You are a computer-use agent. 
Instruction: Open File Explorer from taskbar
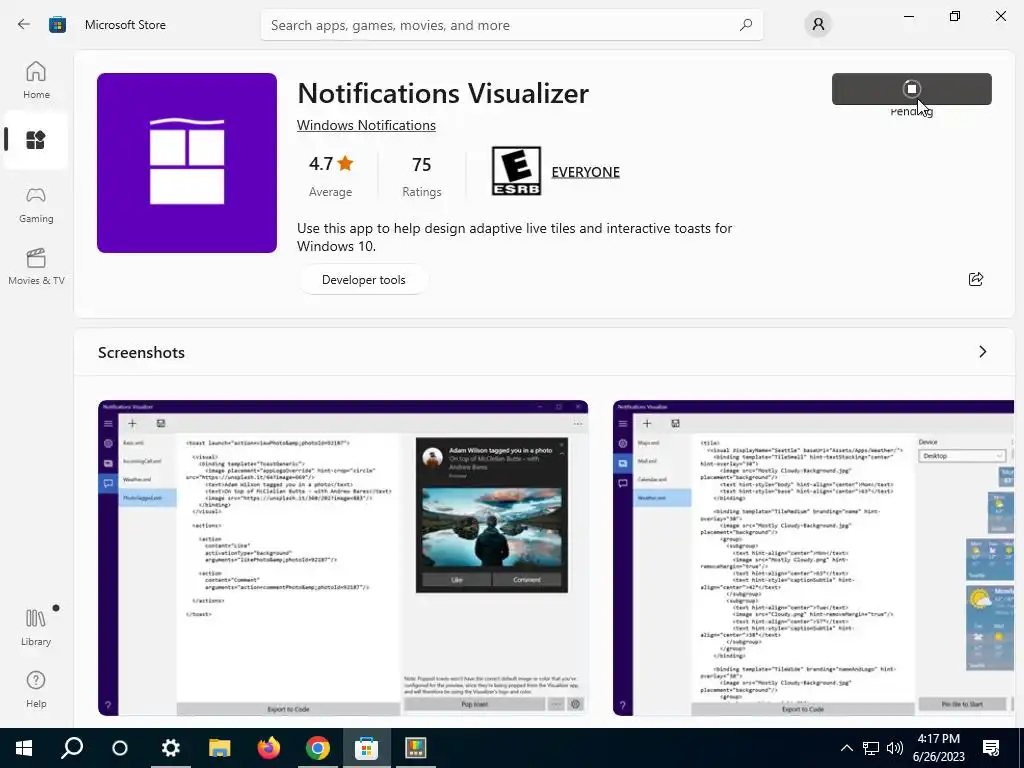[219, 748]
